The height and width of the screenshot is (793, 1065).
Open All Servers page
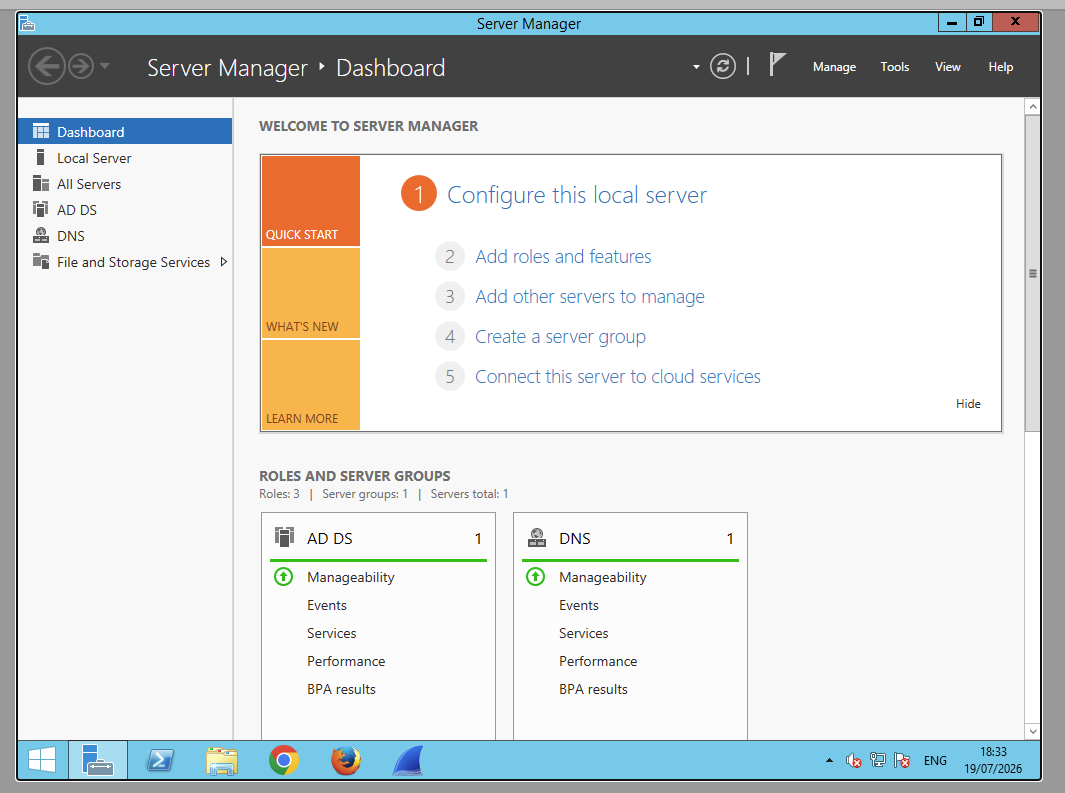click(x=125, y=184)
